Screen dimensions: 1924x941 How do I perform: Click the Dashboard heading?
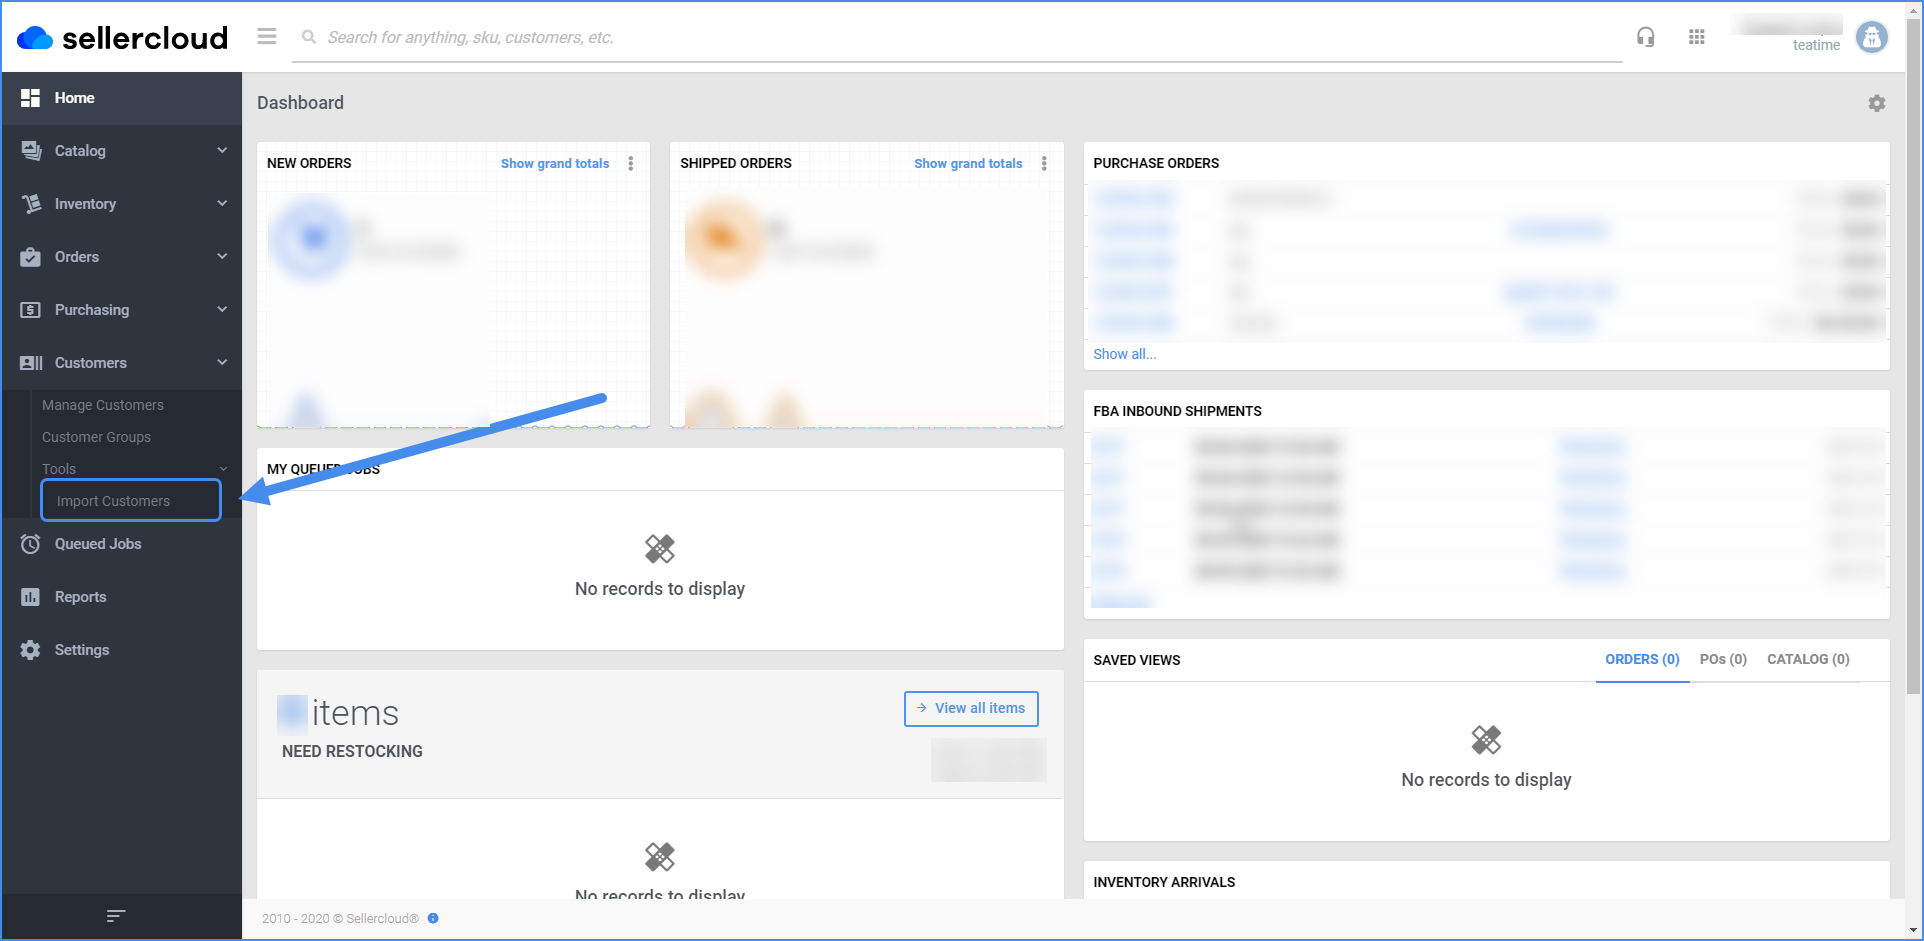tap(300, 103)
